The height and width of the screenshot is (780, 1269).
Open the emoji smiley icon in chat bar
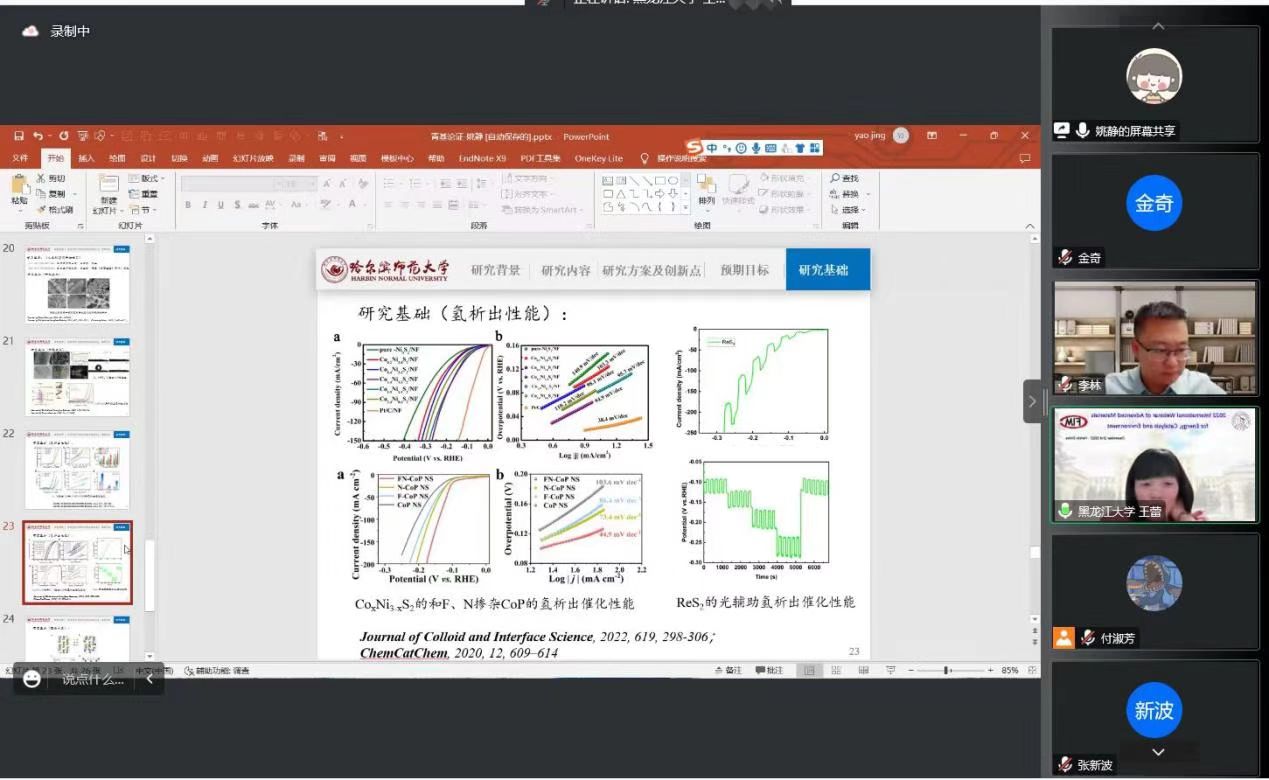tap(32, 679)
